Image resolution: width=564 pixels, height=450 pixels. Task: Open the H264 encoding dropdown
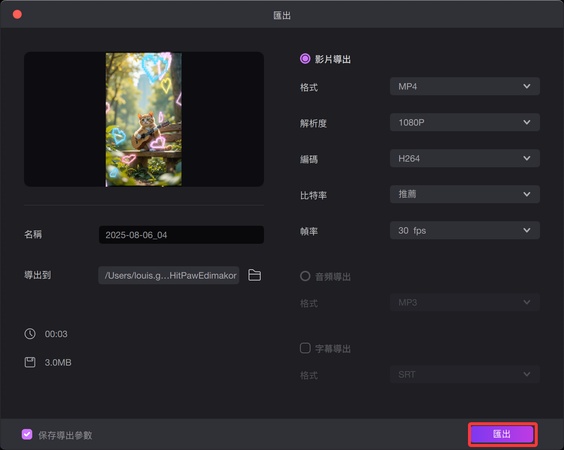(465, 158)
